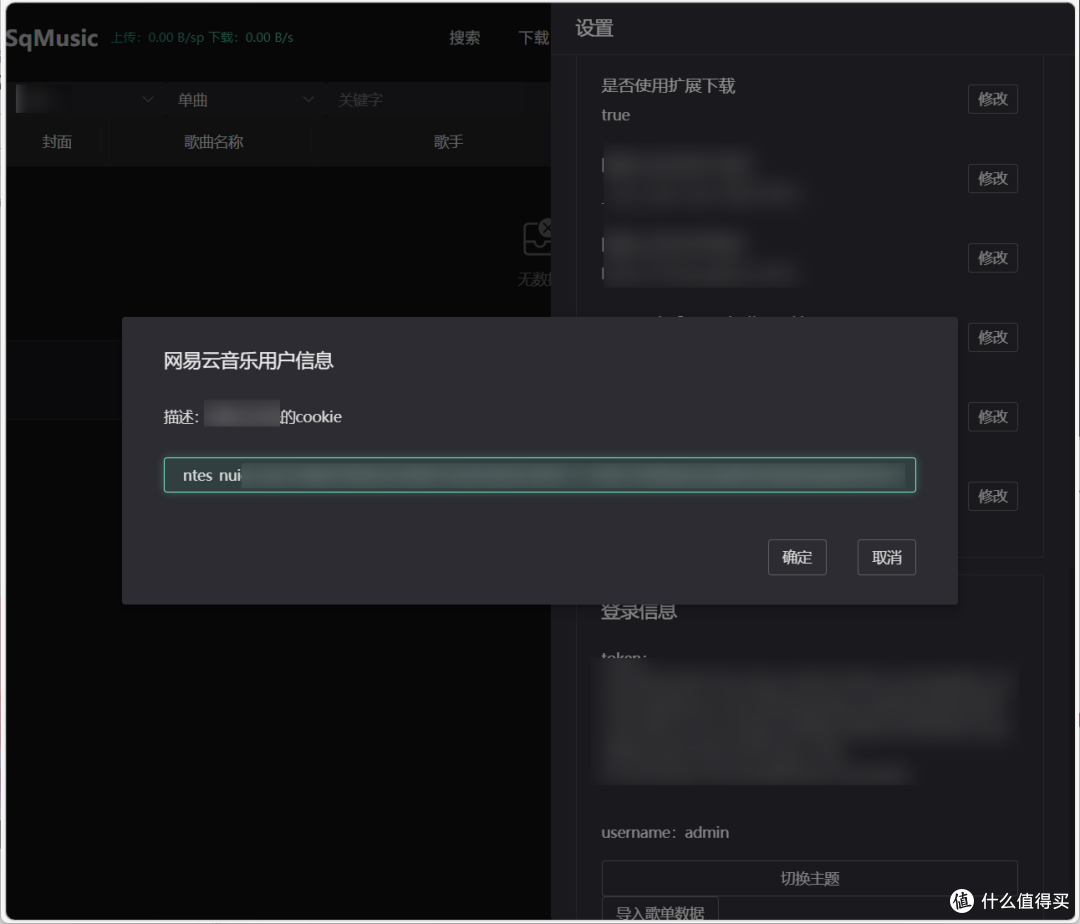The height and width of the screenshot is (924, 1080).
Task: Expand the blurred source dropdown
Action: pos(85,100)
